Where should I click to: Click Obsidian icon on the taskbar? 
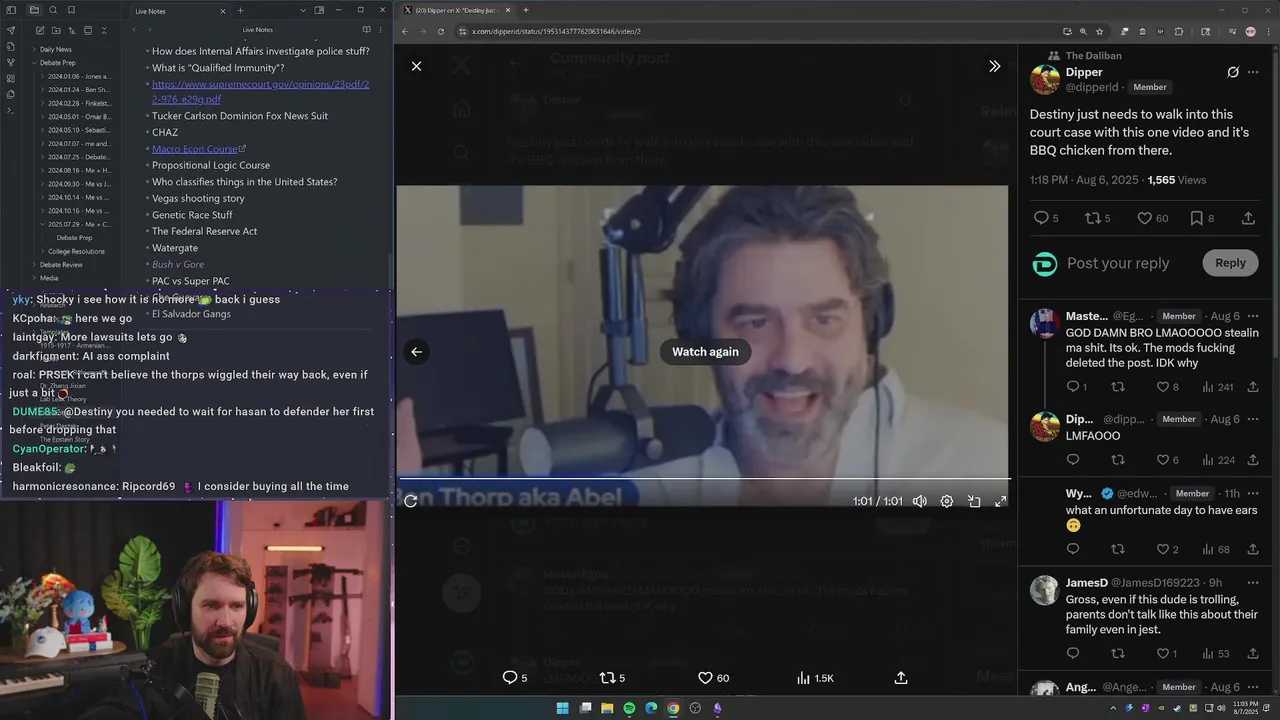click(x=717, y=708)
